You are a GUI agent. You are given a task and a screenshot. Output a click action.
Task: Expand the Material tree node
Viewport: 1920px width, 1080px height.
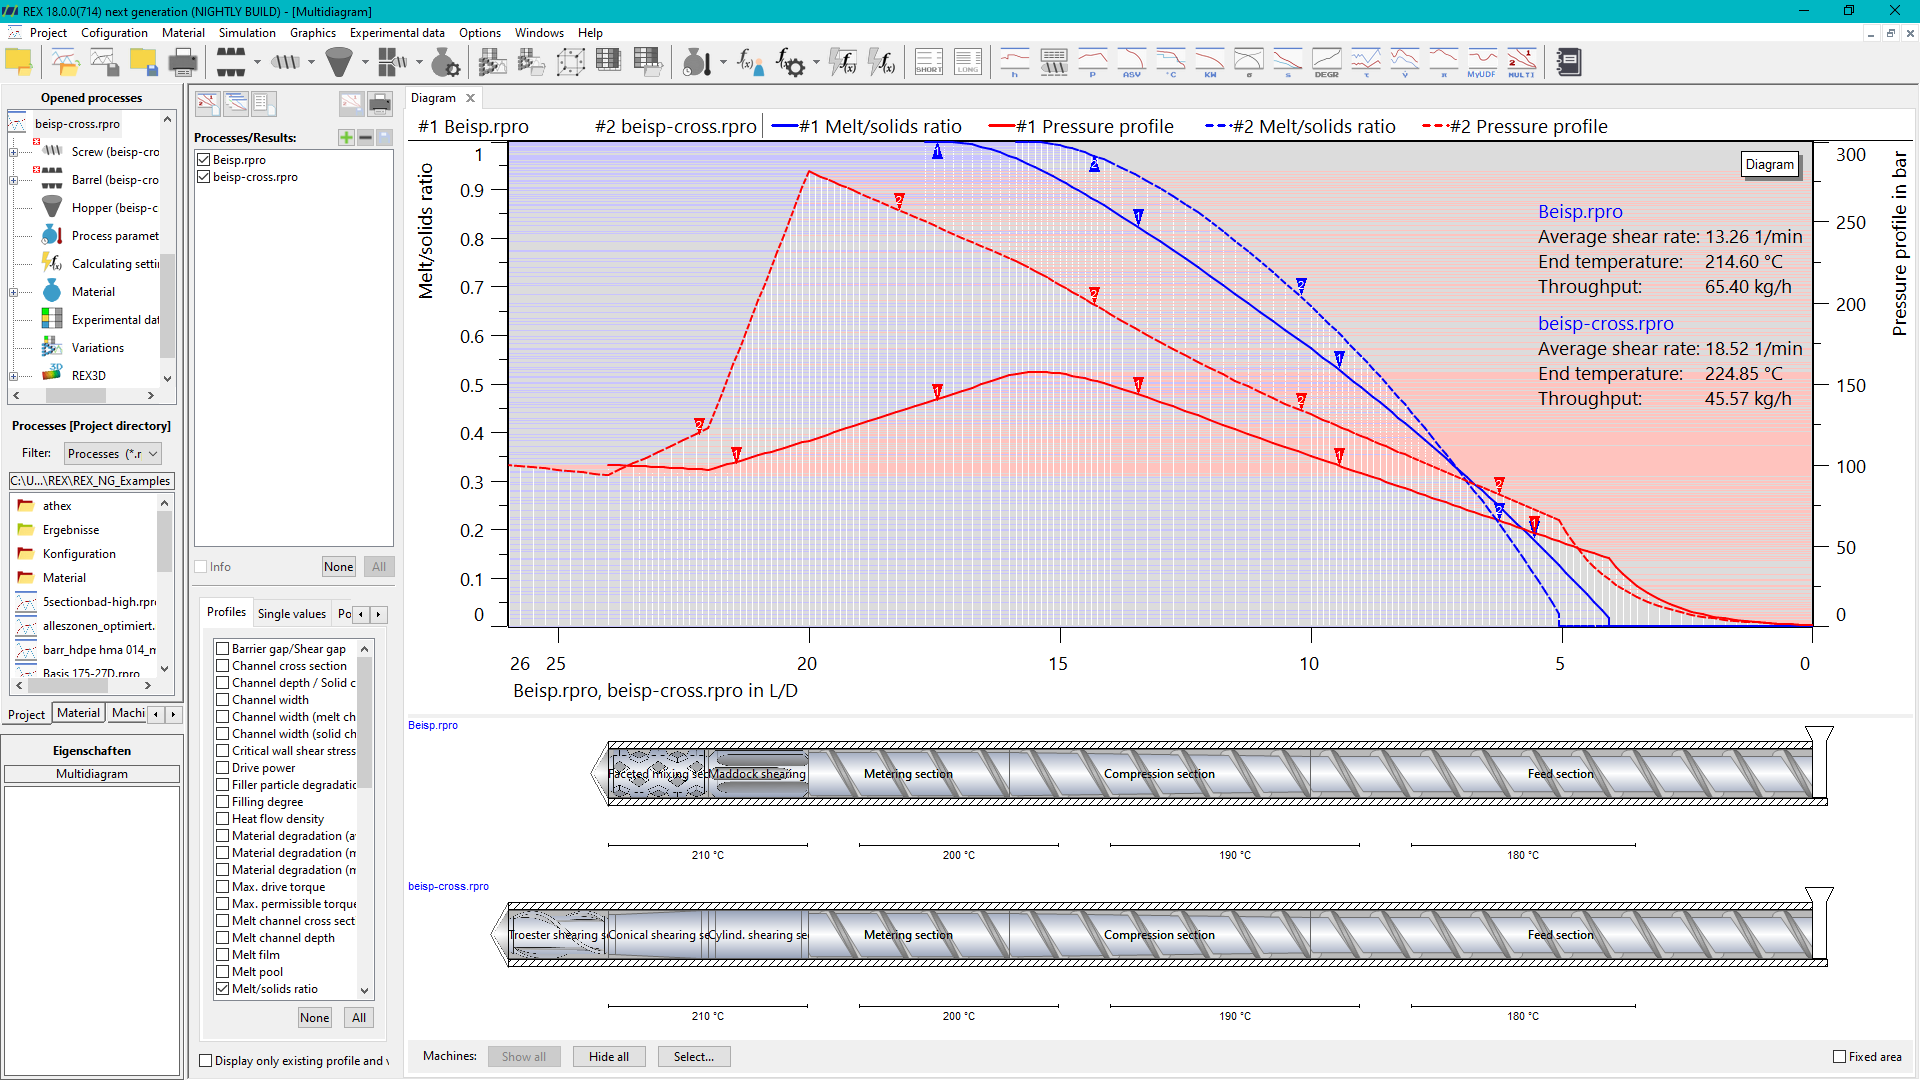tap(13, 292)
